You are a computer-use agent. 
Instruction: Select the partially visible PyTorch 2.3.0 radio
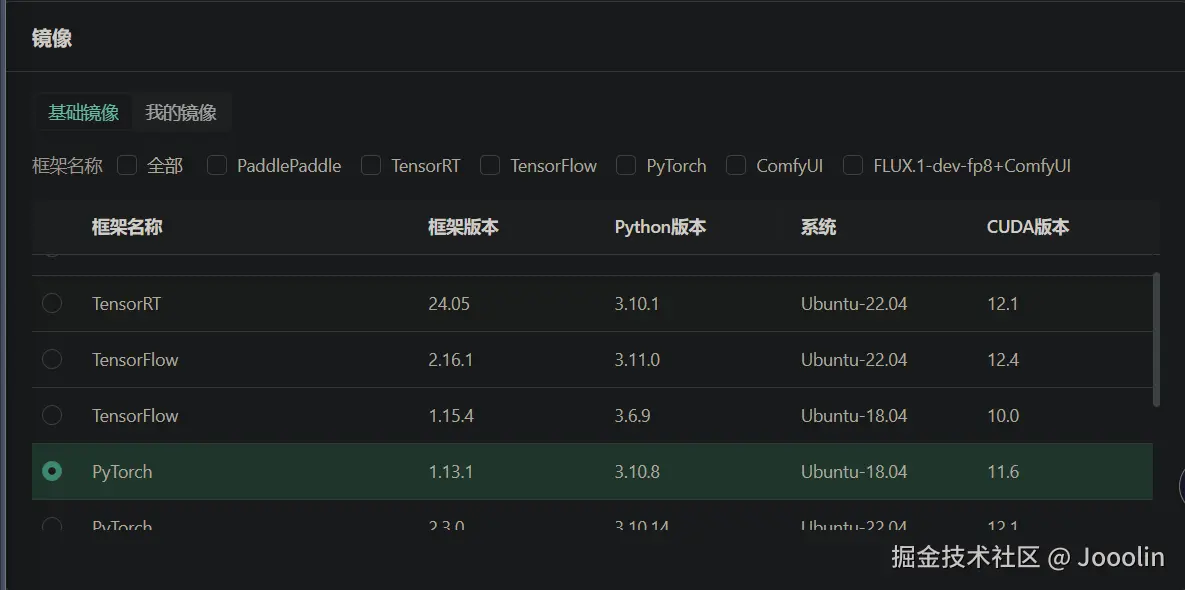[52, 524]
